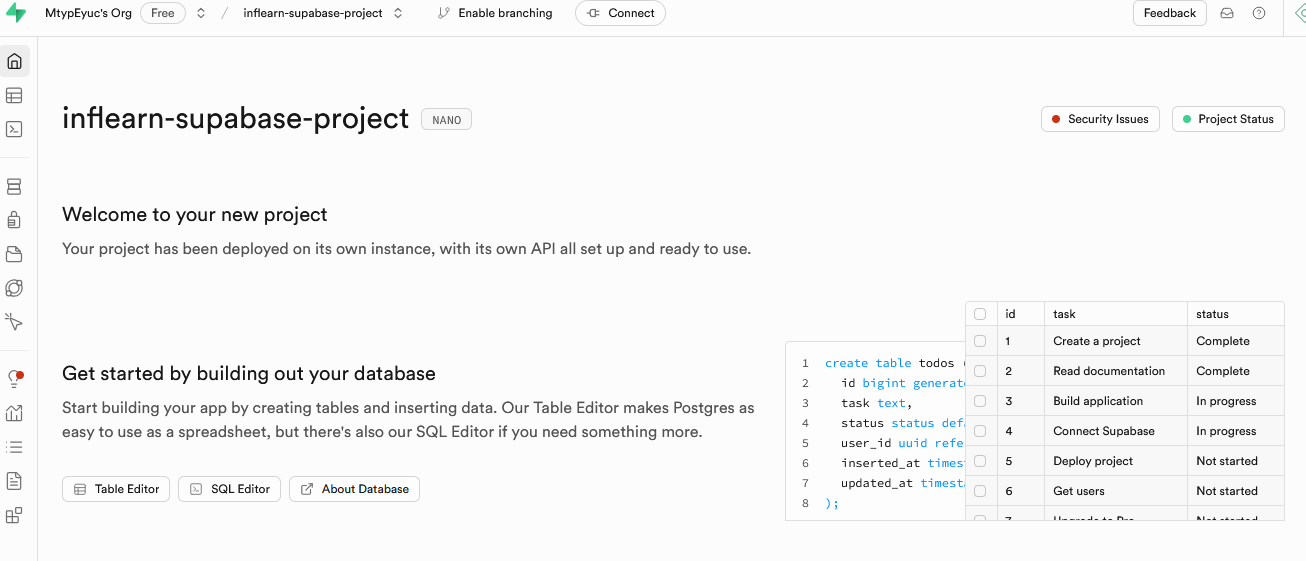Screen dimensions: 1306x561
Task: Click the status column header
Action: pos(1235,314)
